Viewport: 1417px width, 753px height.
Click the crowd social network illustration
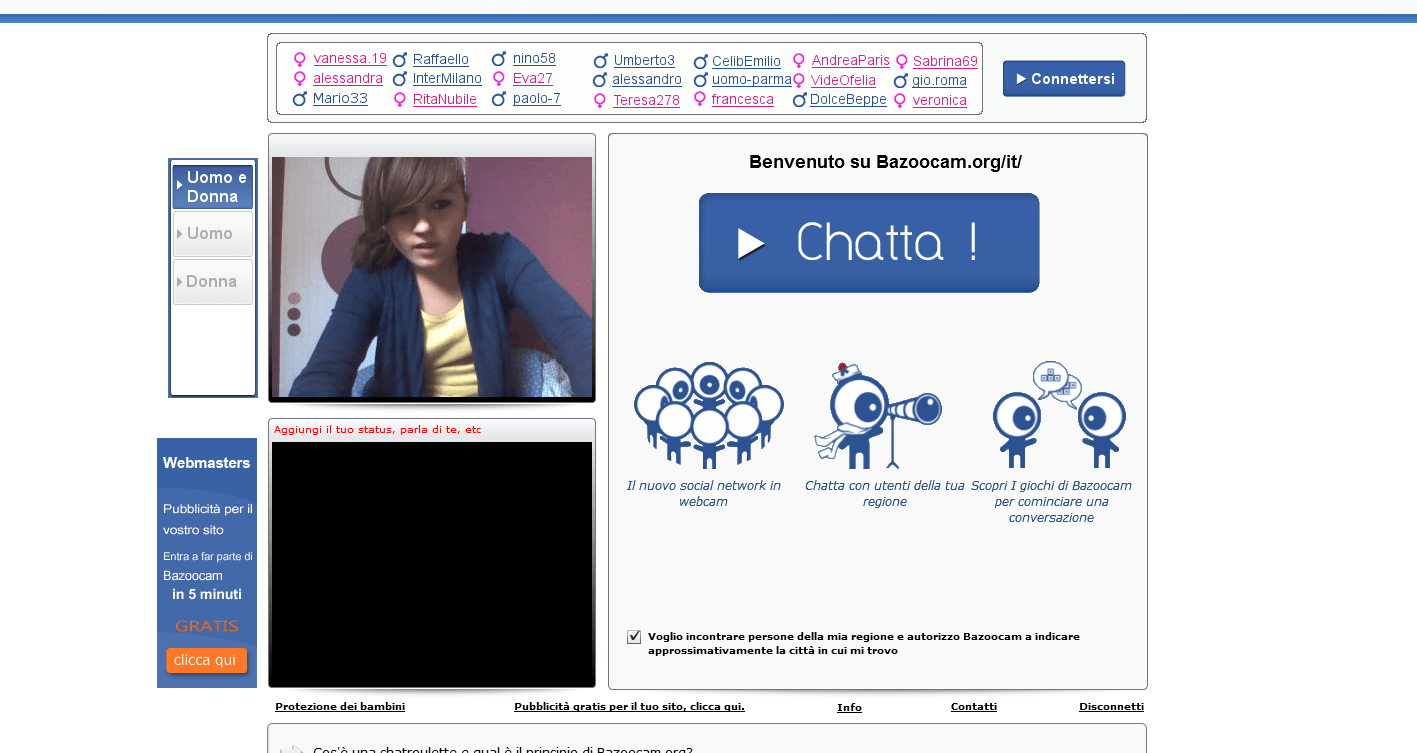pos(708,415)
